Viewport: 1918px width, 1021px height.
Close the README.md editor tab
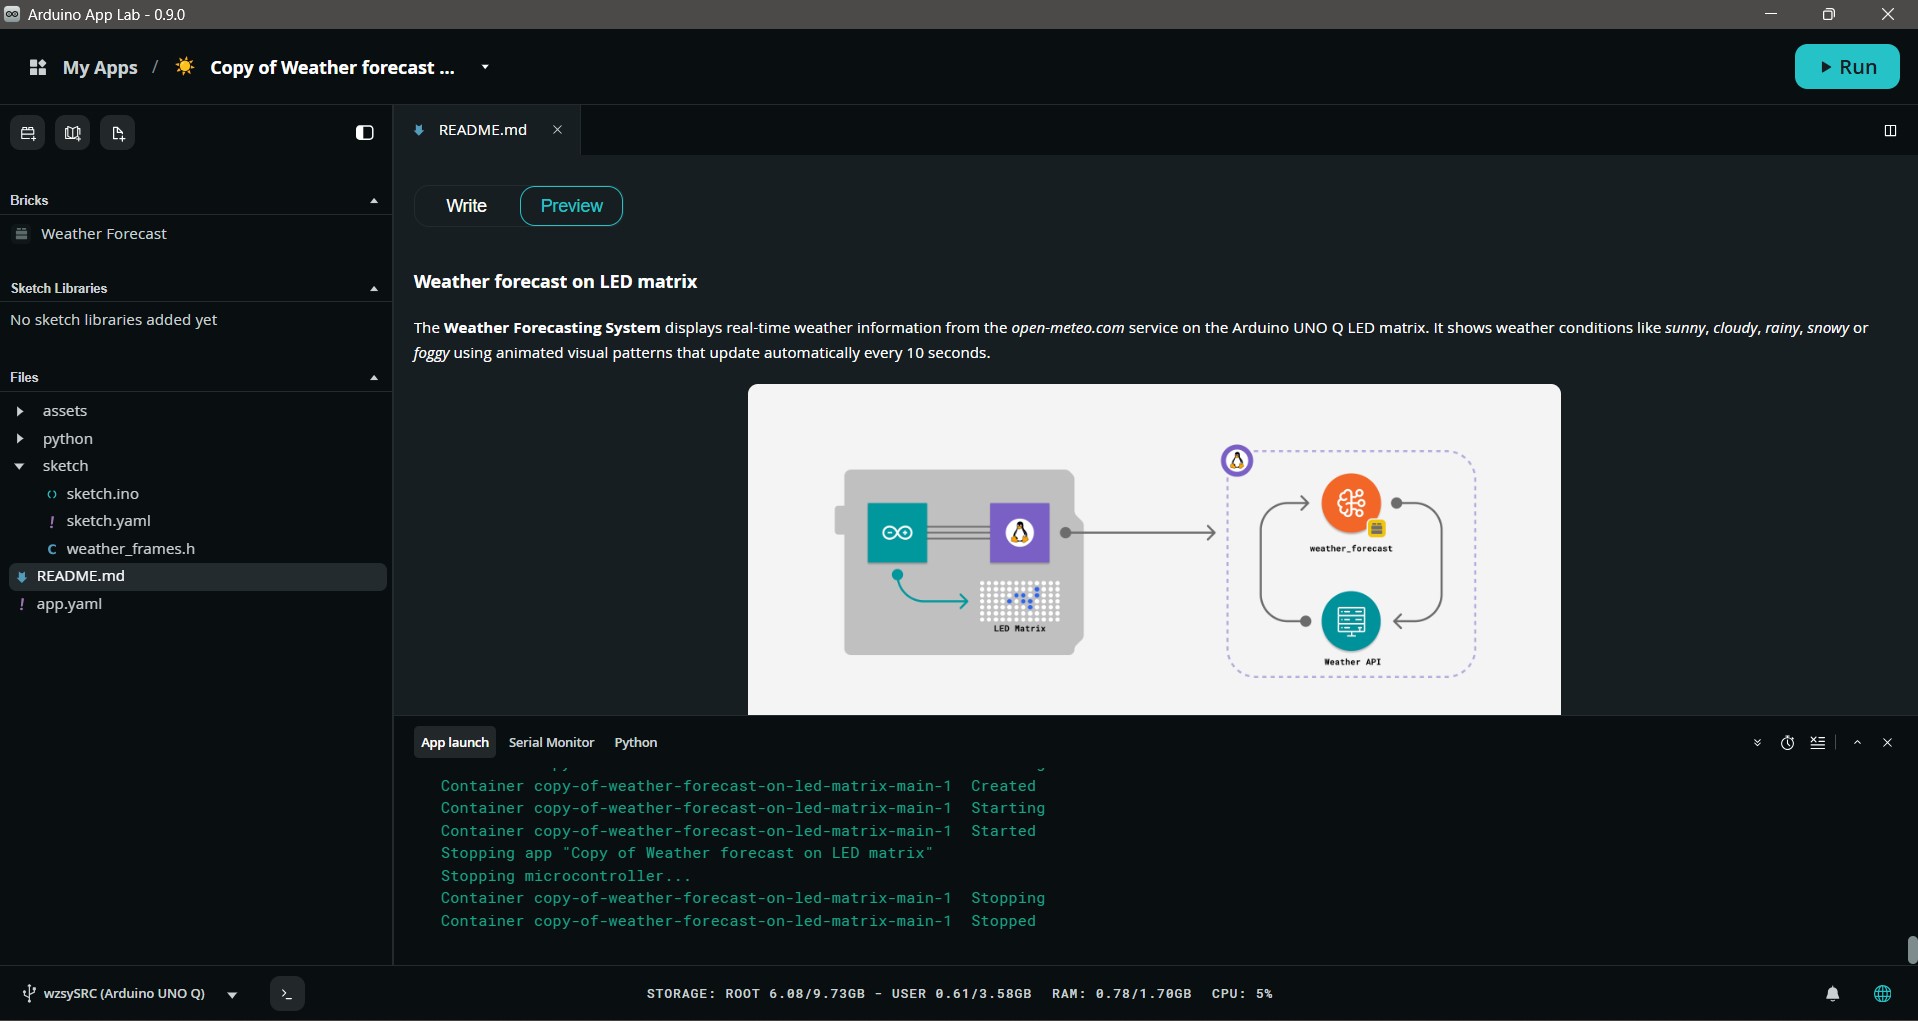click(558, 130)
